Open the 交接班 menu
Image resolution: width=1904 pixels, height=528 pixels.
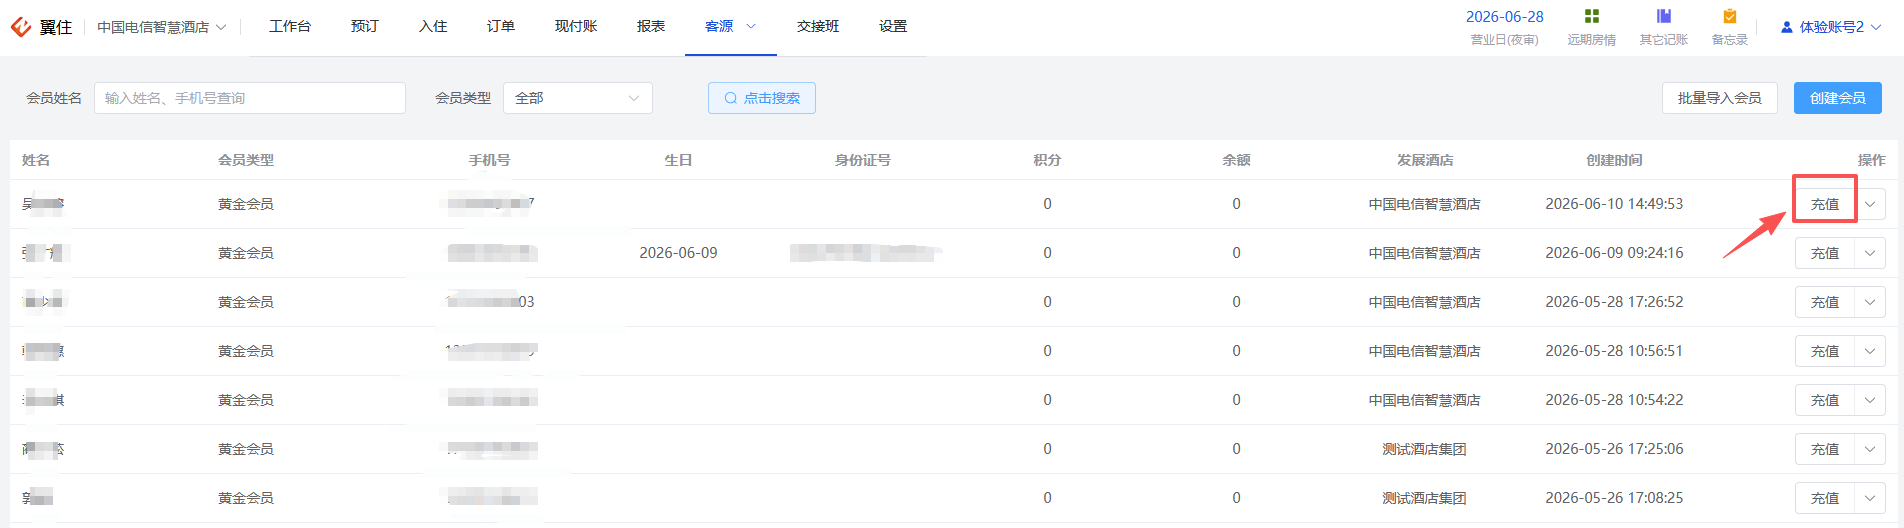point(818,26)
